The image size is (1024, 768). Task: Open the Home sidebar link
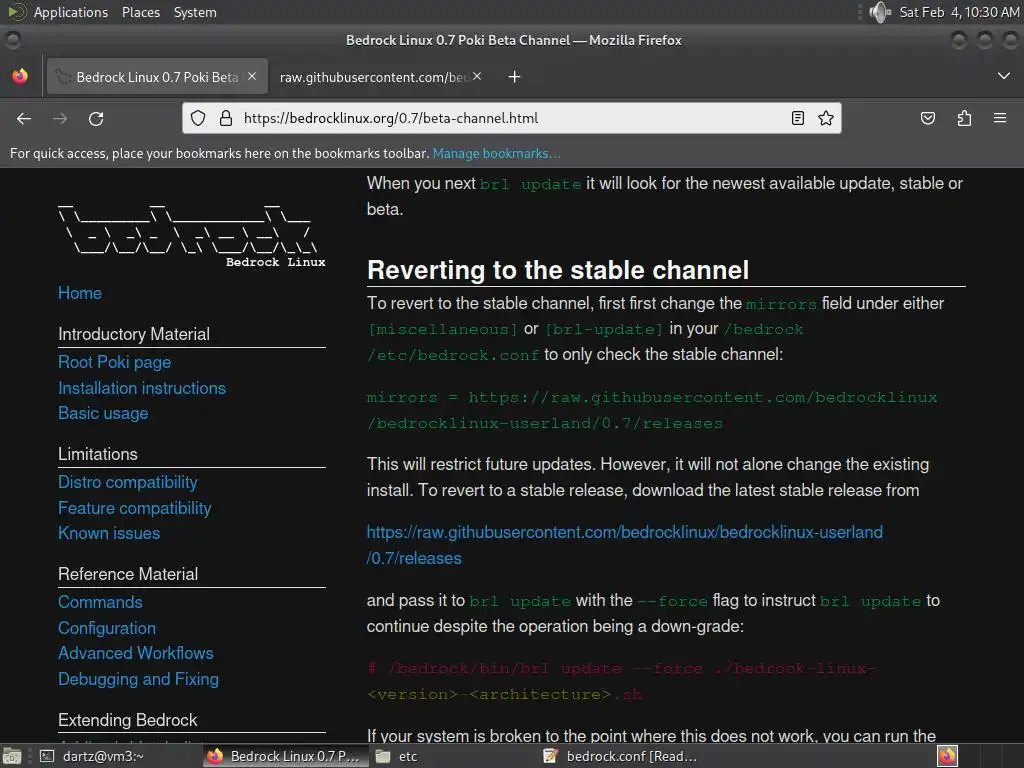pyautogui.click(x=80, y=293)
